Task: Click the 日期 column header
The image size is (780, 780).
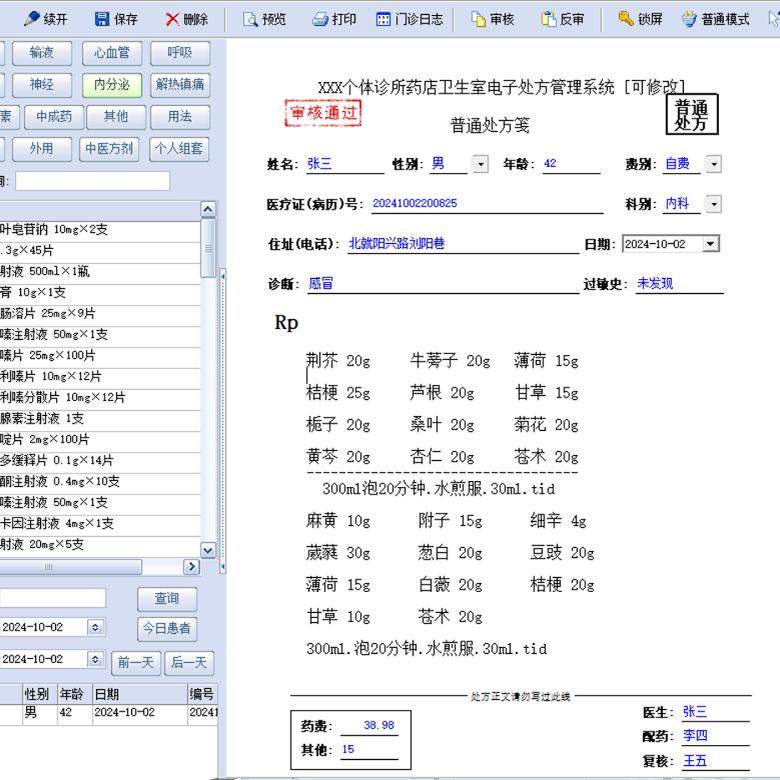Action: pos(139,694)
